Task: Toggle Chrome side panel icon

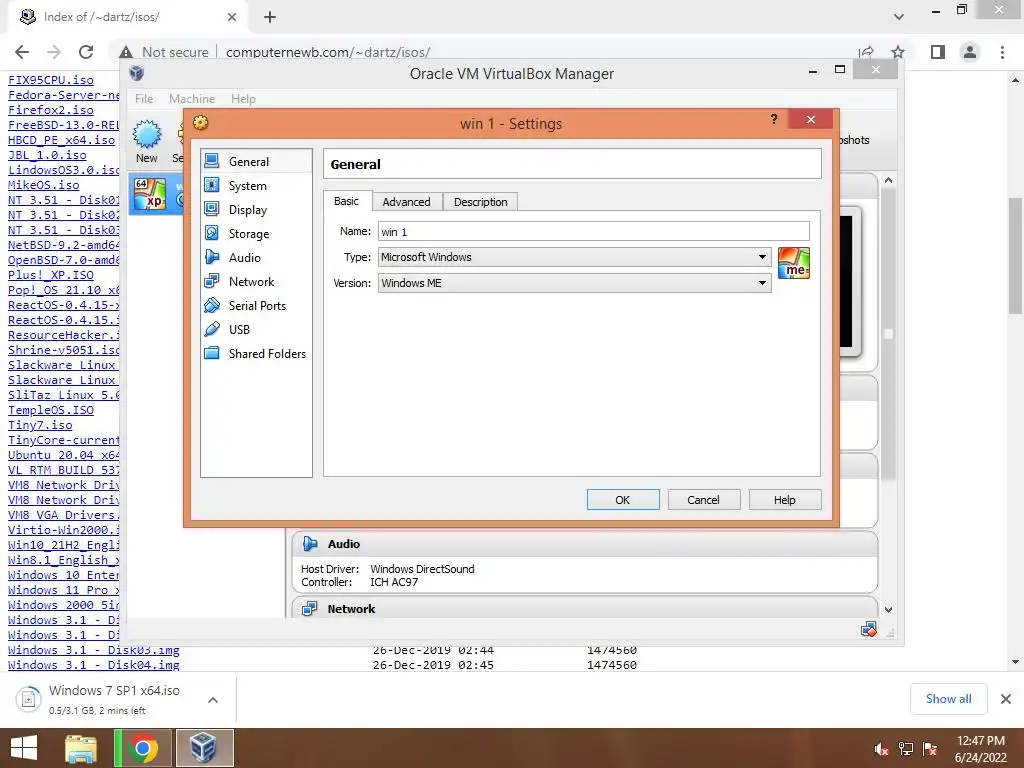Action: 938,52
